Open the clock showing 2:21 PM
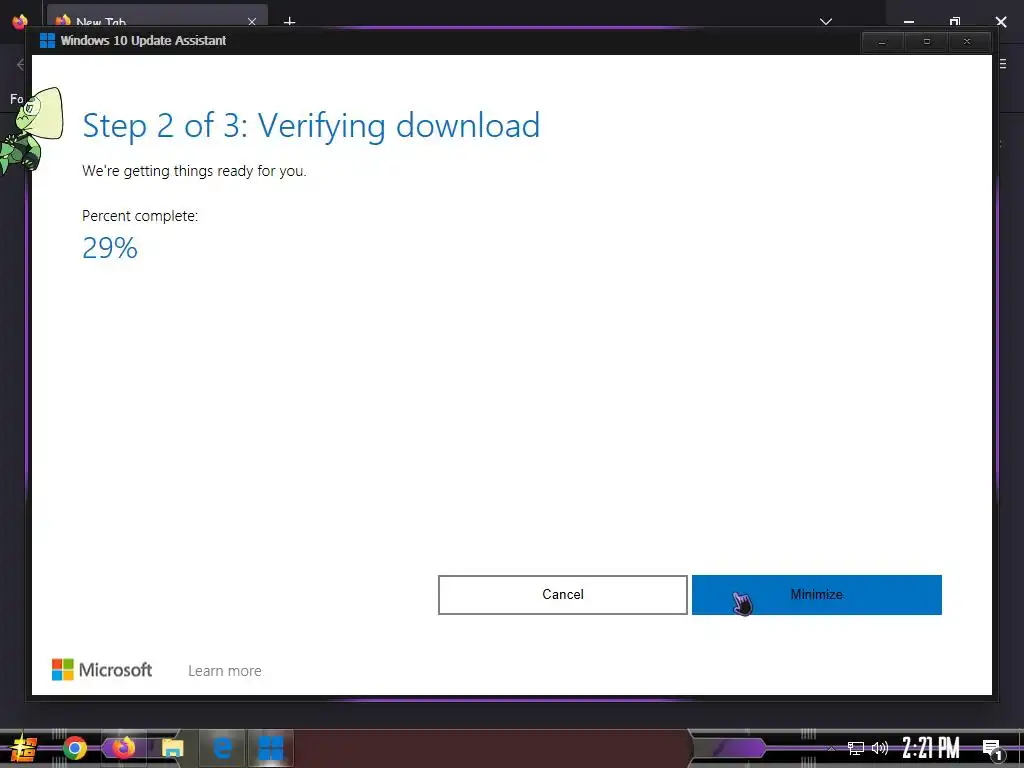This screenshot has width=1024, height=768. pyautogui.click(x=931, y=748)
